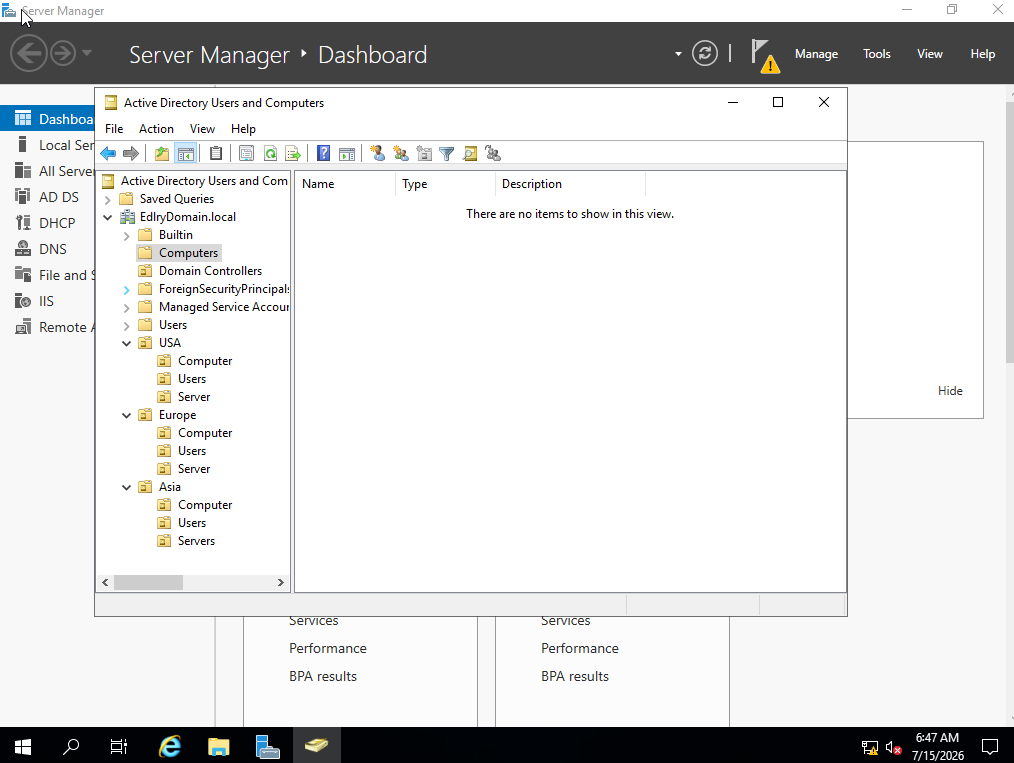
Task: Expand the Builtin container
Action: (127, 236)
